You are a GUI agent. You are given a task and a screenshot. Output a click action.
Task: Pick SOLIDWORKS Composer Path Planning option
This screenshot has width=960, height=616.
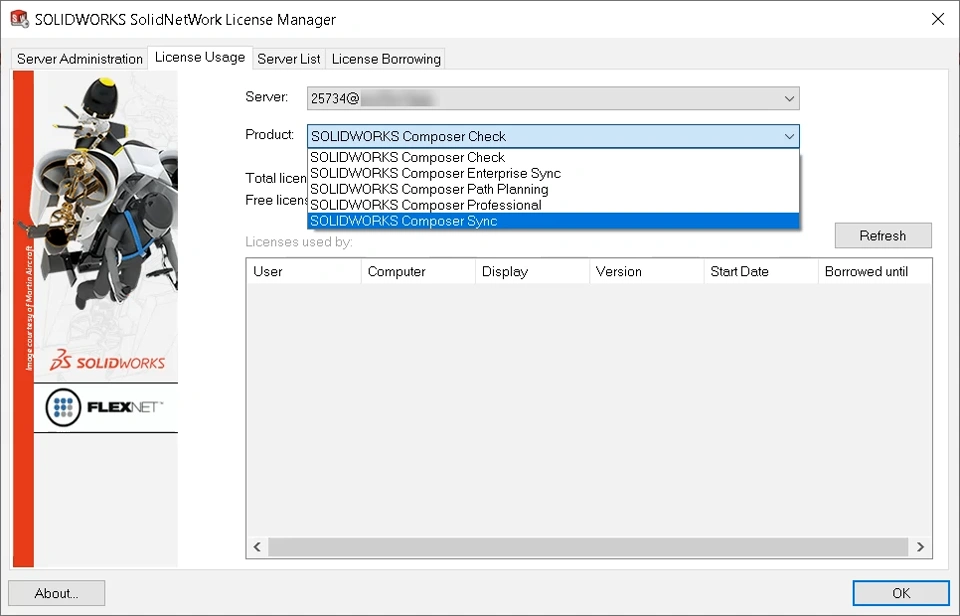point(429,189)
